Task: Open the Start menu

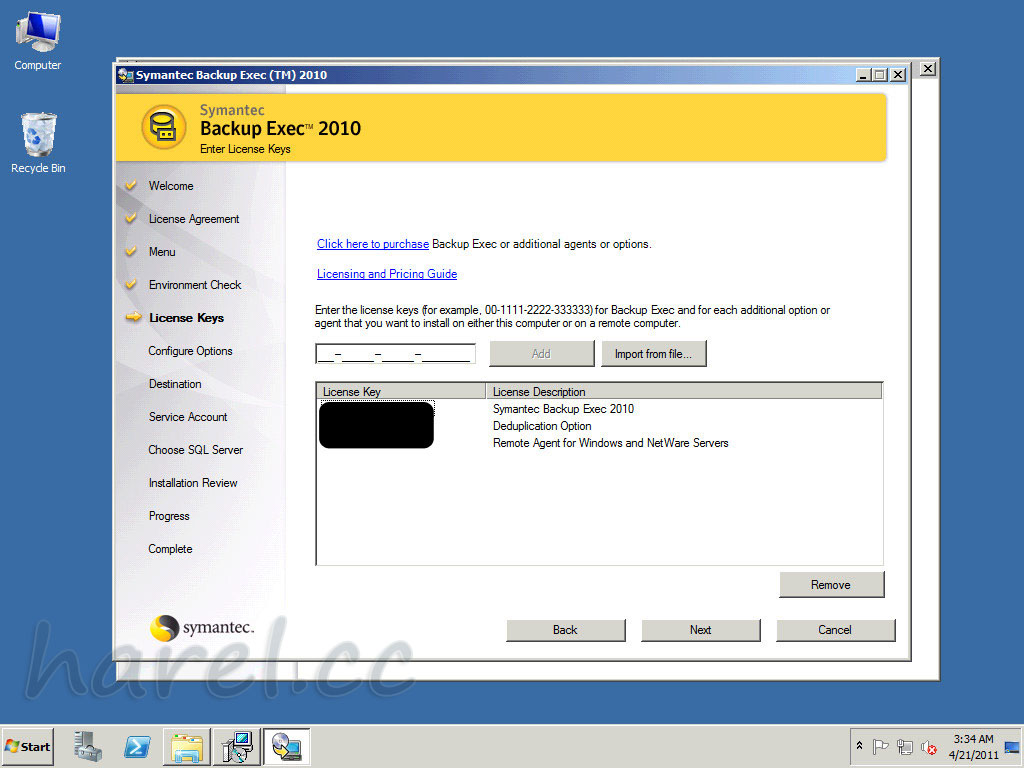Action: (27, 746)
